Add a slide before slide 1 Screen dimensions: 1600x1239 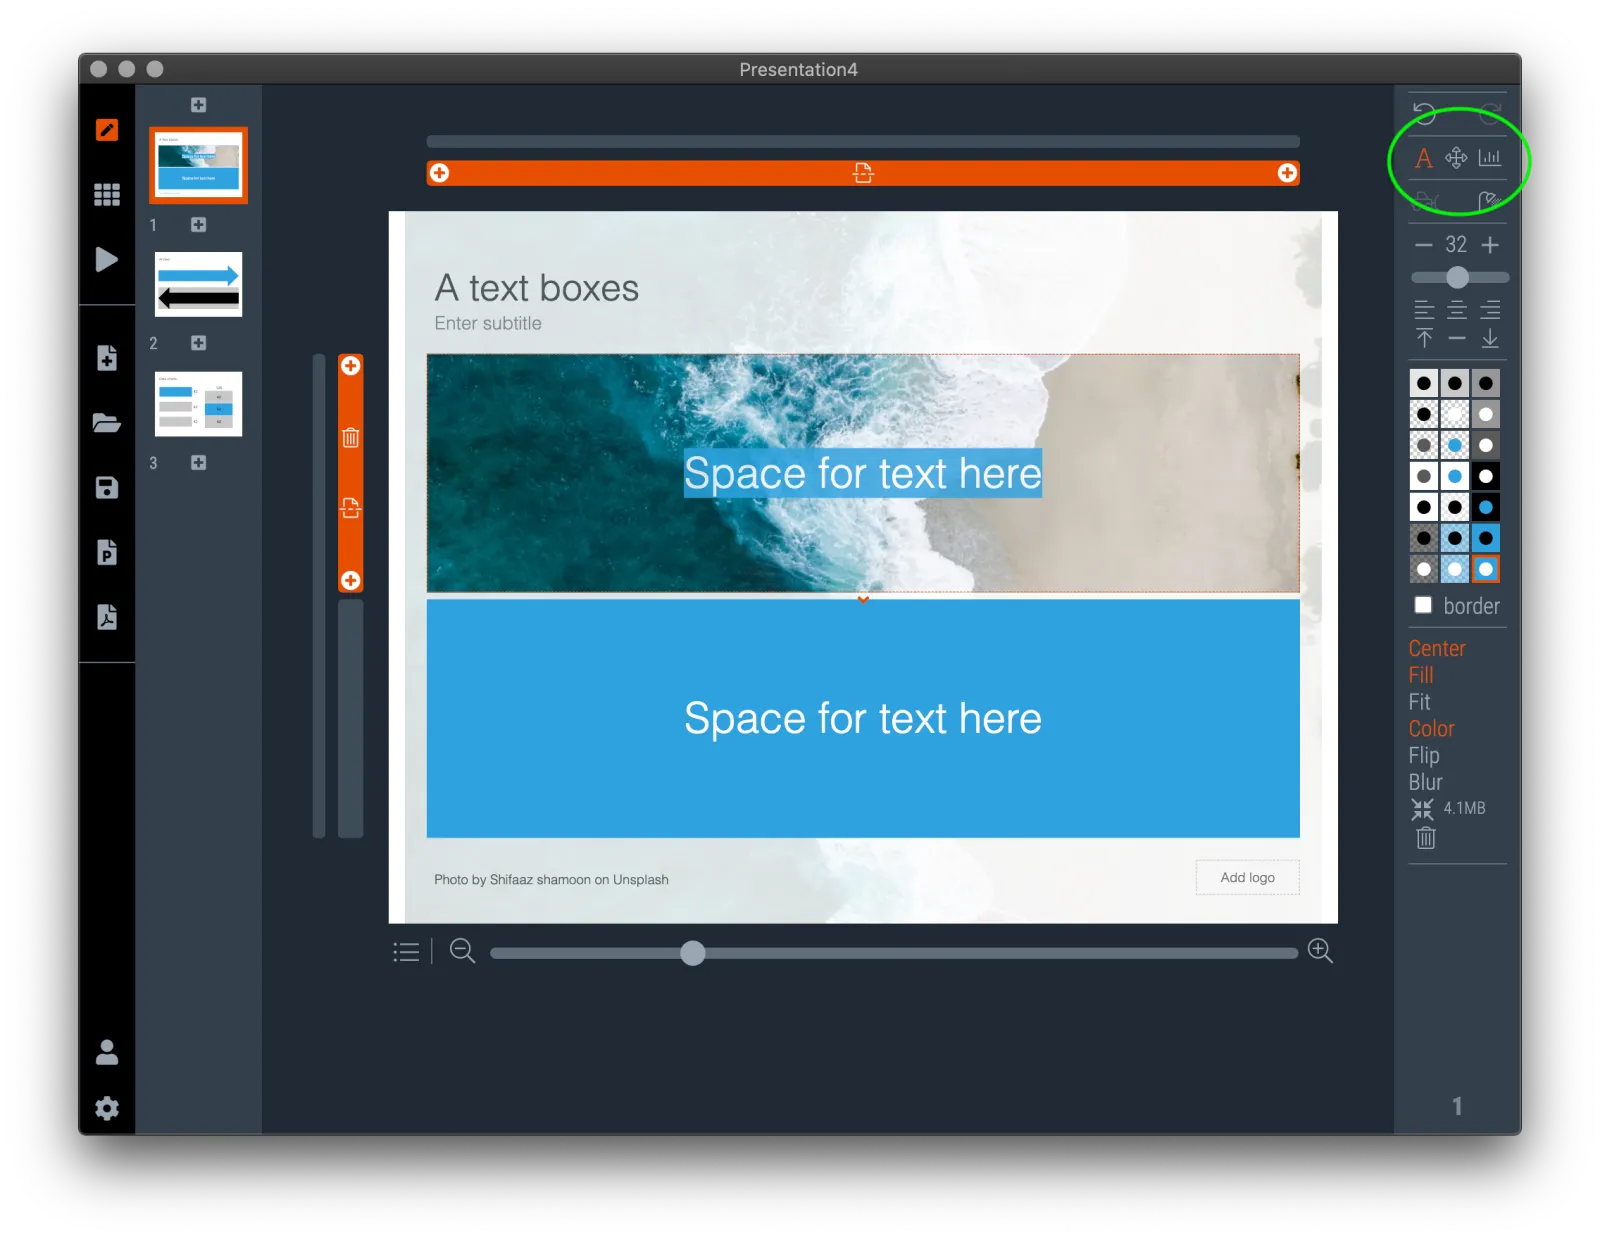[x=199, y=105]
